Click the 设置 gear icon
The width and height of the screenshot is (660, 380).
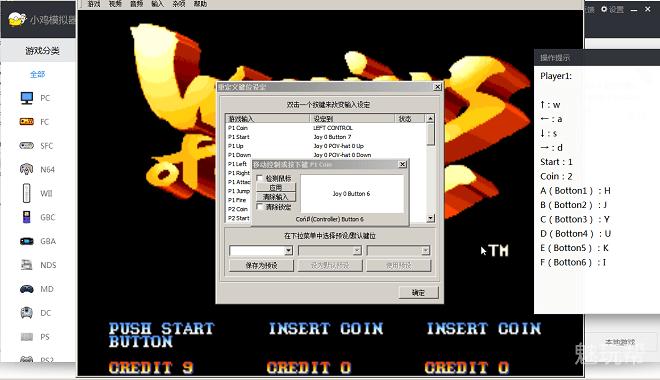pyautogui.click(x=604, y=9)
